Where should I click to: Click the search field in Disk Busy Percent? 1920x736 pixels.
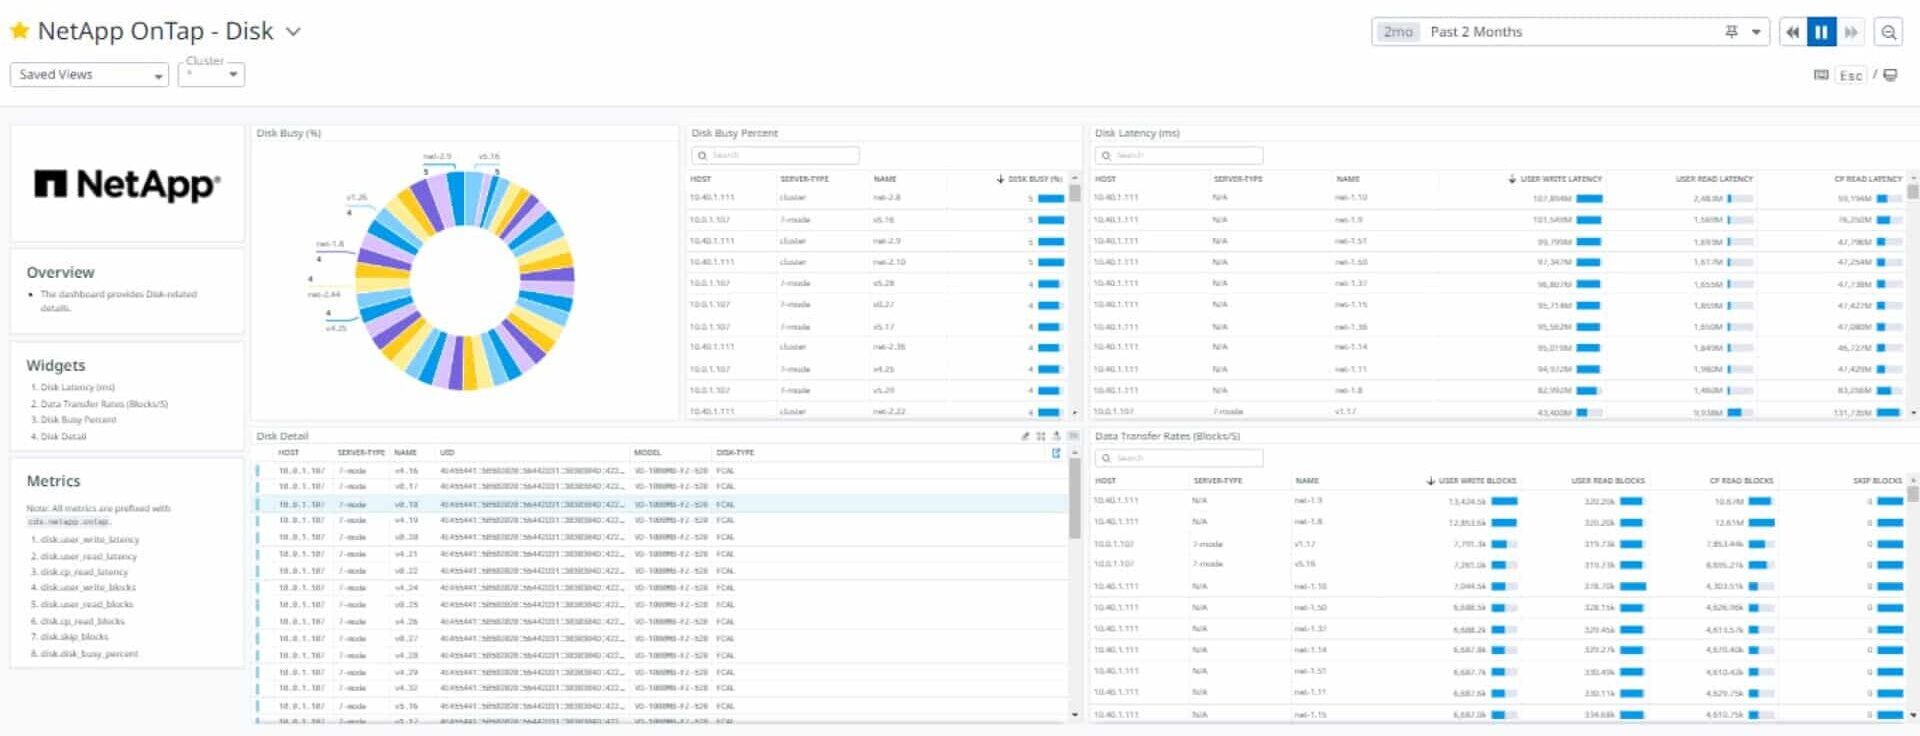775,155
